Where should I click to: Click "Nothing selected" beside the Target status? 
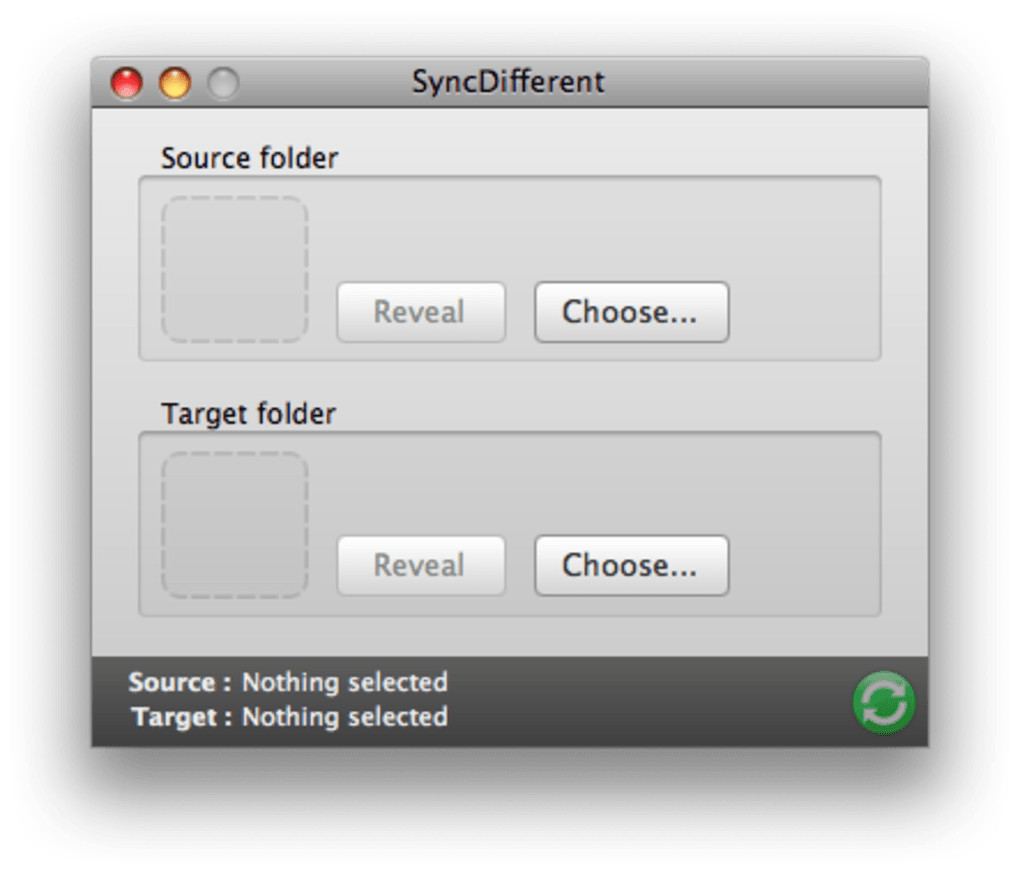345,717
